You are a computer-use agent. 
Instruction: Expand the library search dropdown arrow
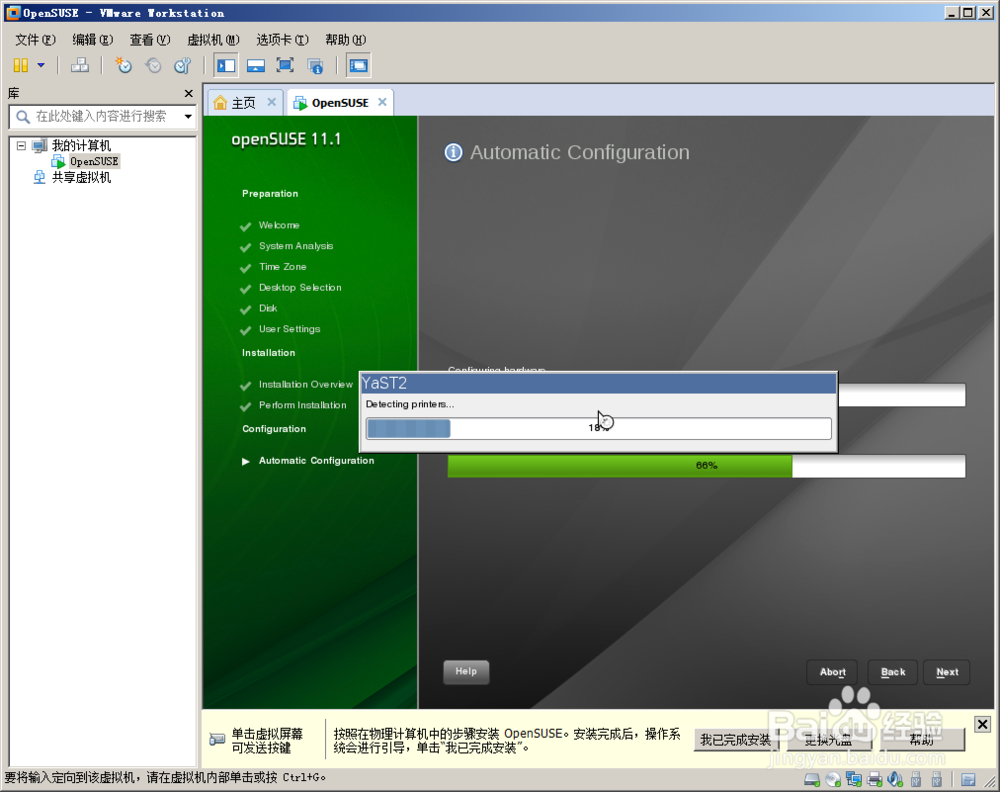[188, 117]
